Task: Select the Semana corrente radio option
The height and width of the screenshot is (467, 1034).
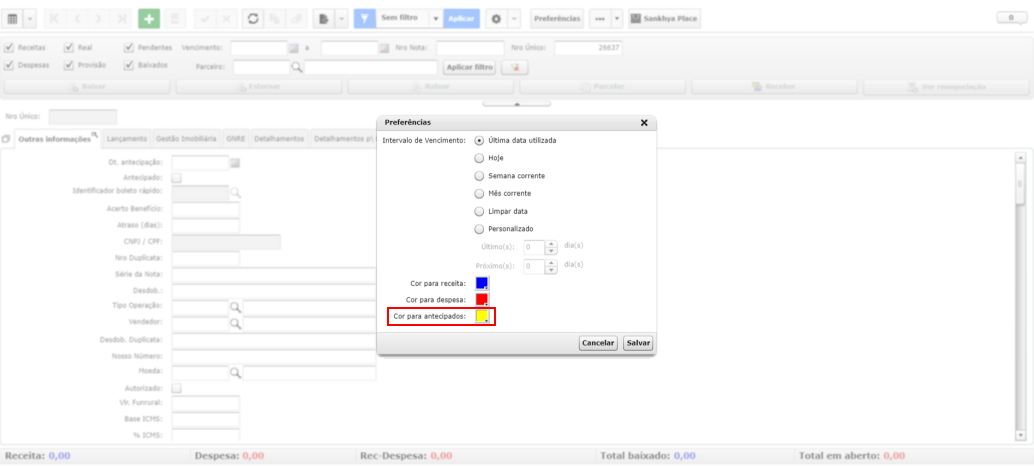Action: [479, 176]
